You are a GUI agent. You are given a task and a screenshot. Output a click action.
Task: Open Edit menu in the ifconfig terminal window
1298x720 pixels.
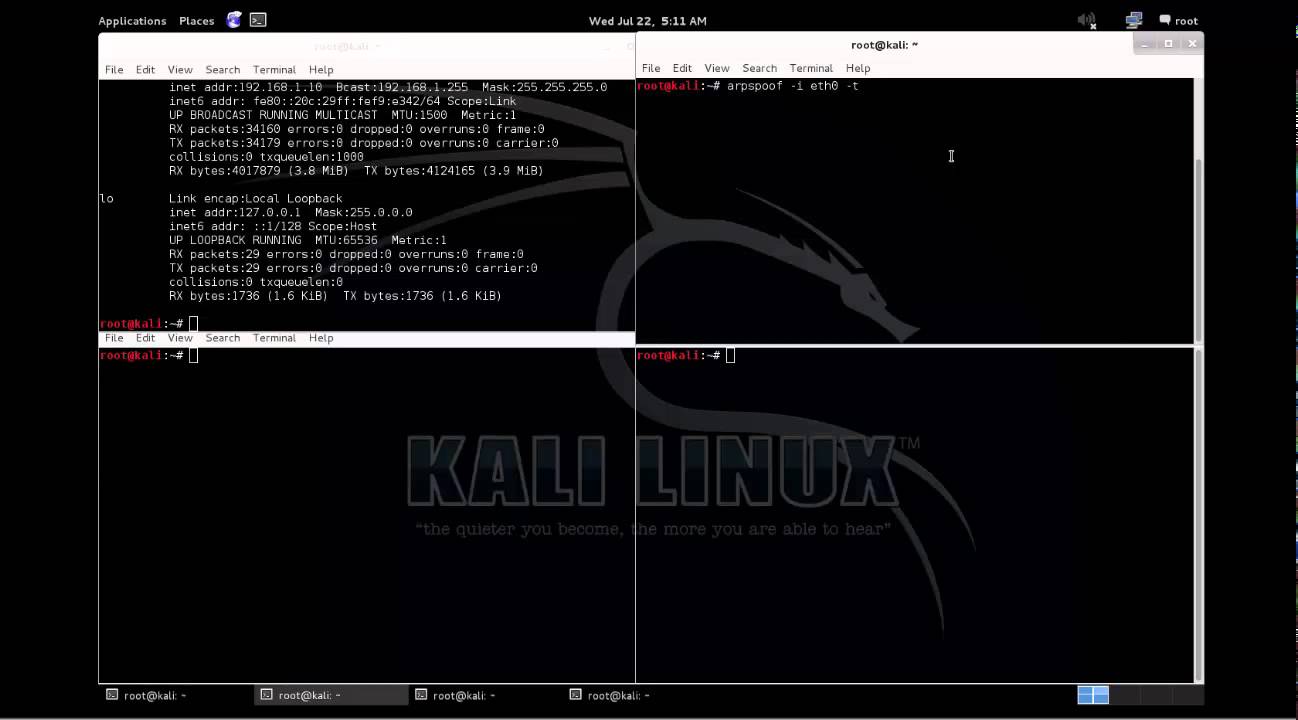coord(145,70)
